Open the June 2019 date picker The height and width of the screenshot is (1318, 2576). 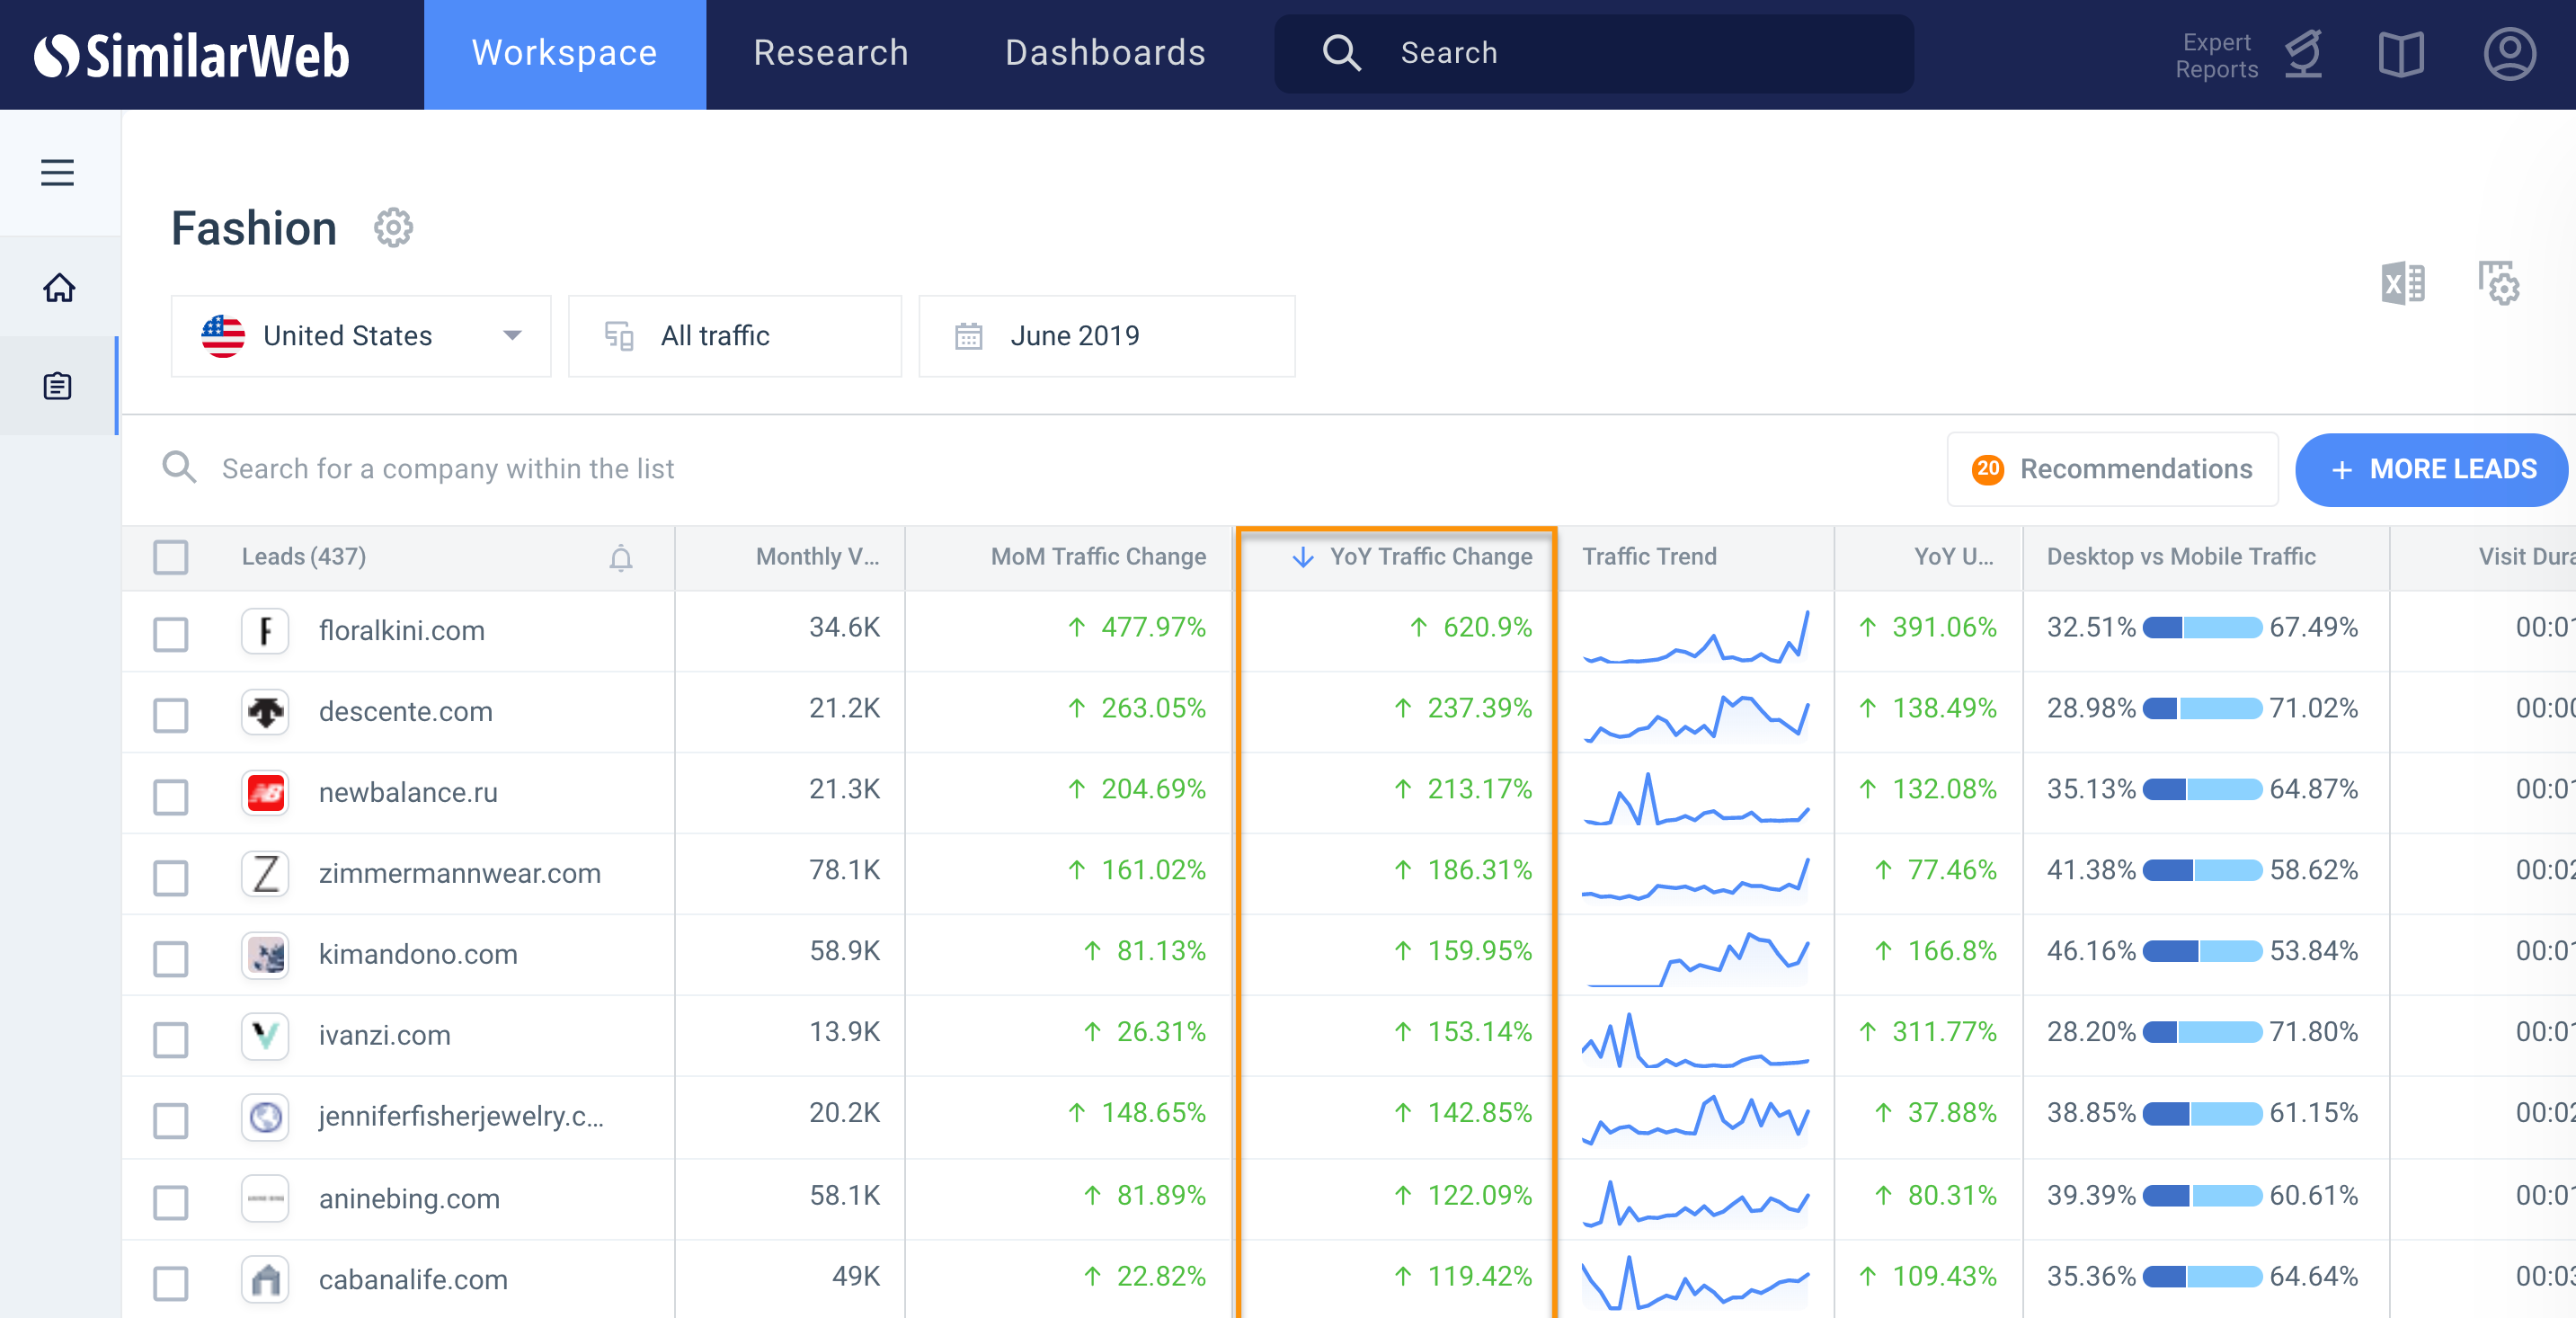pyautogui.click(x=1107, y=336)
